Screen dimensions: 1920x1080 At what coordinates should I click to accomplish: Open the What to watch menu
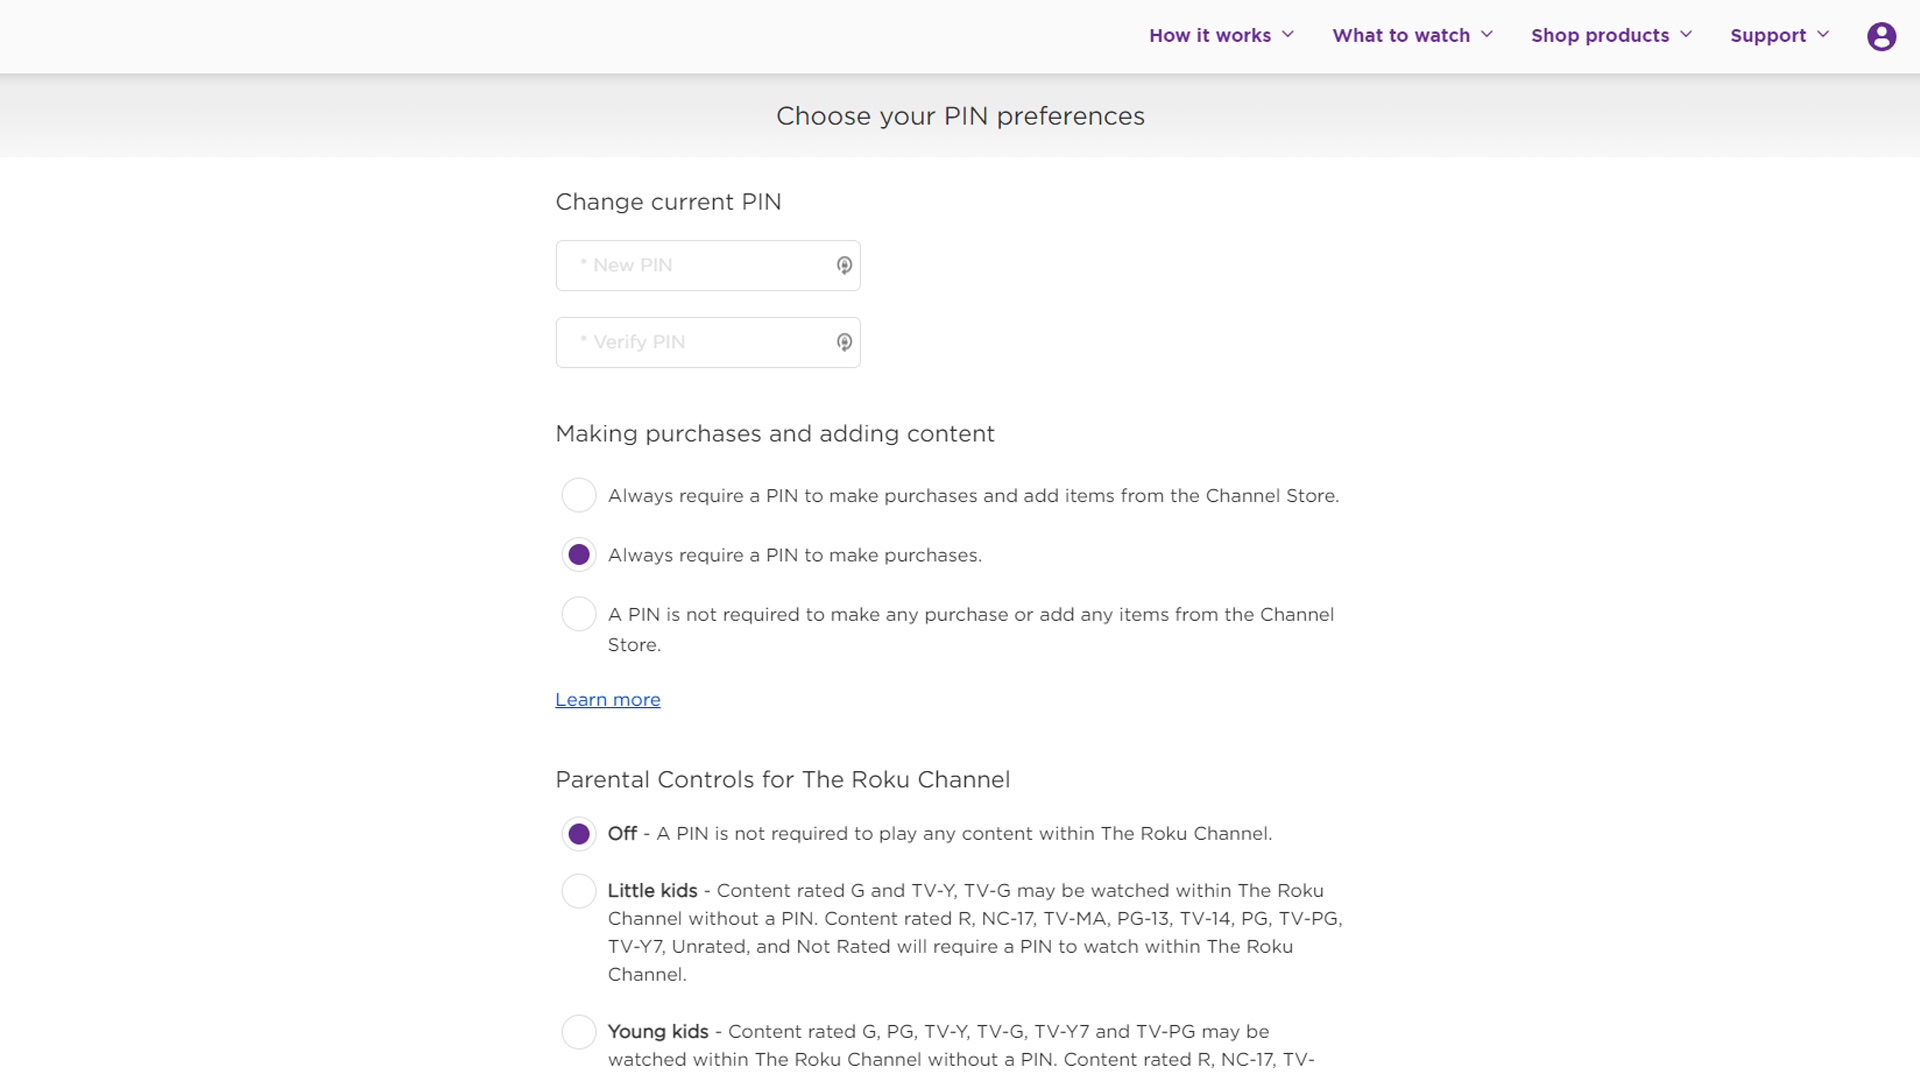point(1400,36)
